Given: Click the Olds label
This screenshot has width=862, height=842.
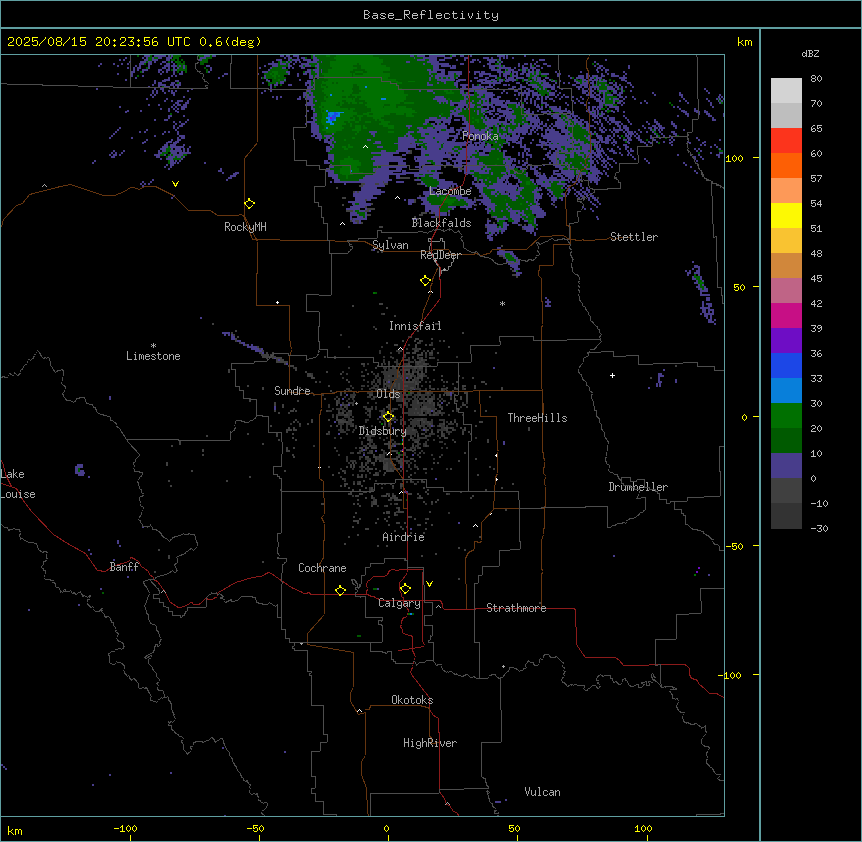Looking at the screenshot, I should pyautogui.click(x=388, y=394).
